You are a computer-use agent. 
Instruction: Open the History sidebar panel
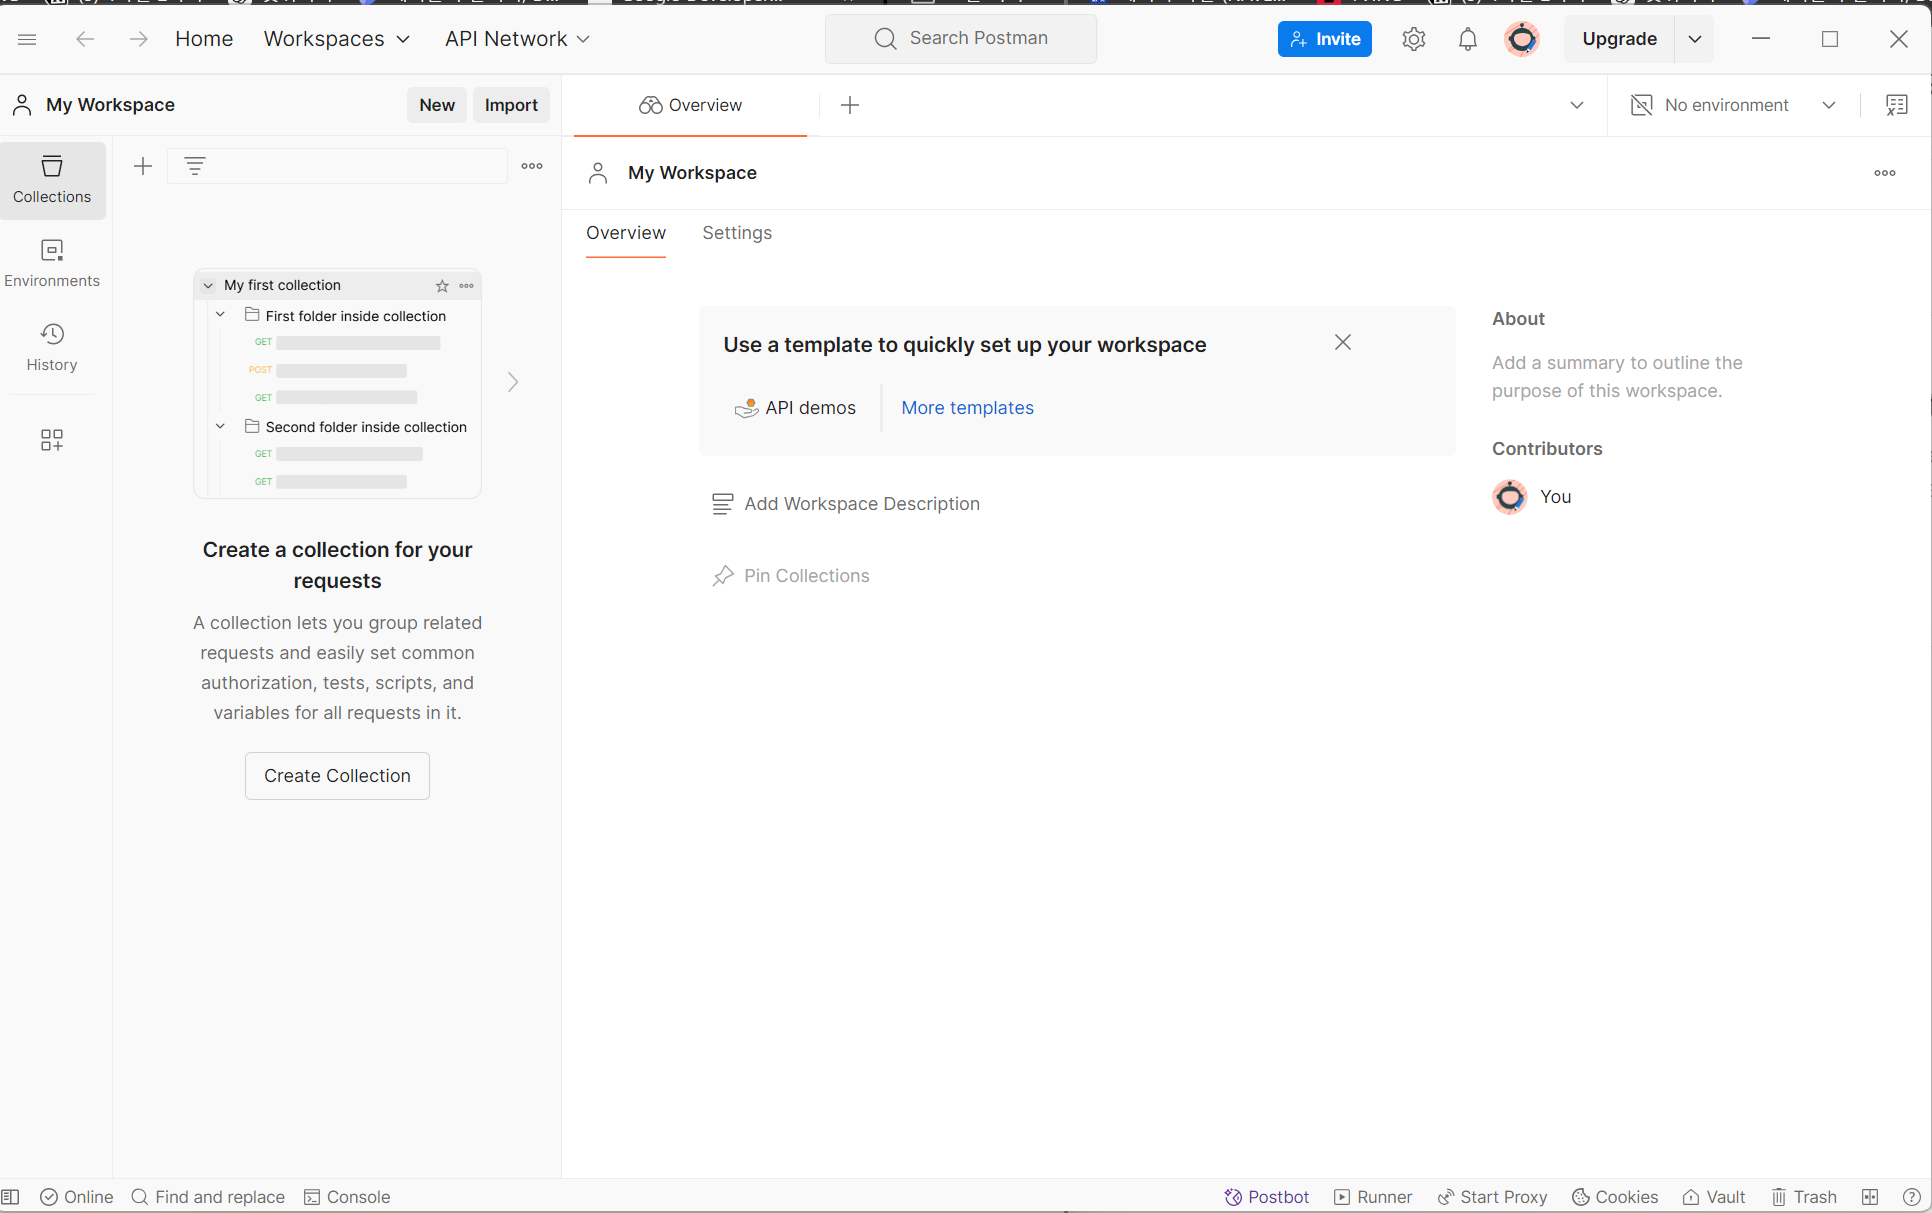(x=52, y=346)
